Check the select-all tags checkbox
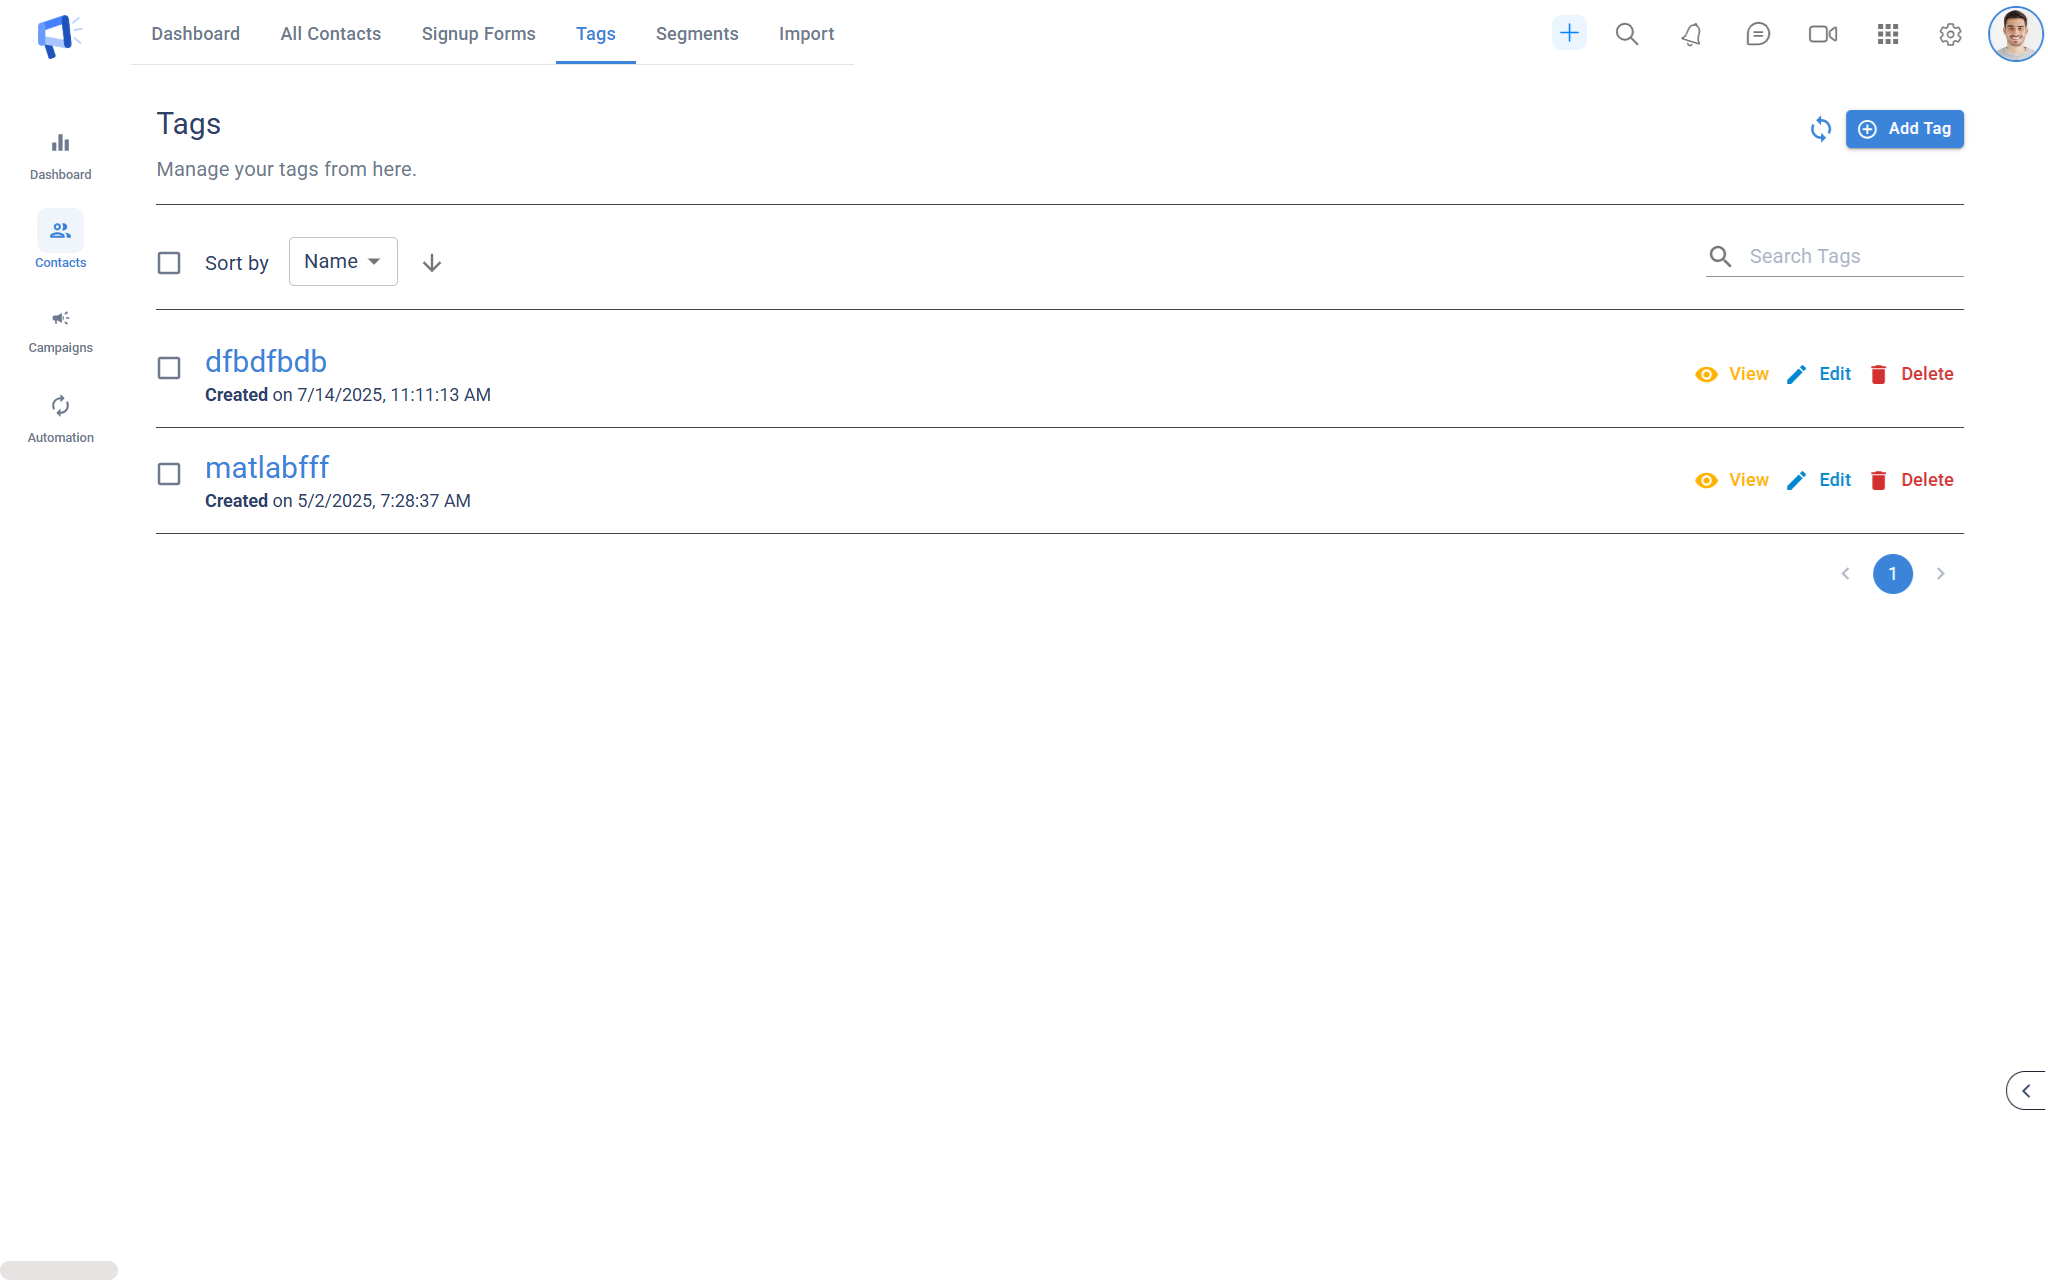Viewport: 2048px width, 1280px height. point(169,263)
